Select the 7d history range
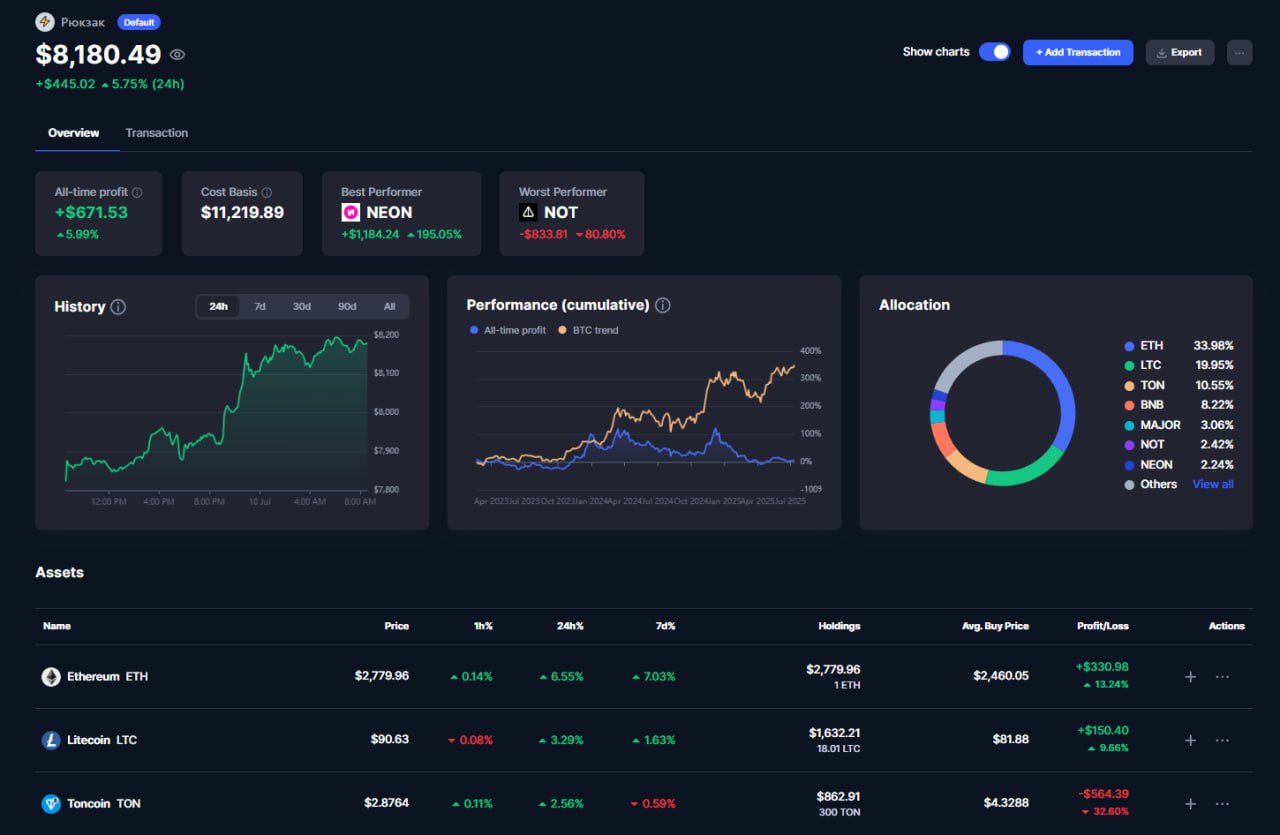The image size is (1280, 835). click(260, 306)
